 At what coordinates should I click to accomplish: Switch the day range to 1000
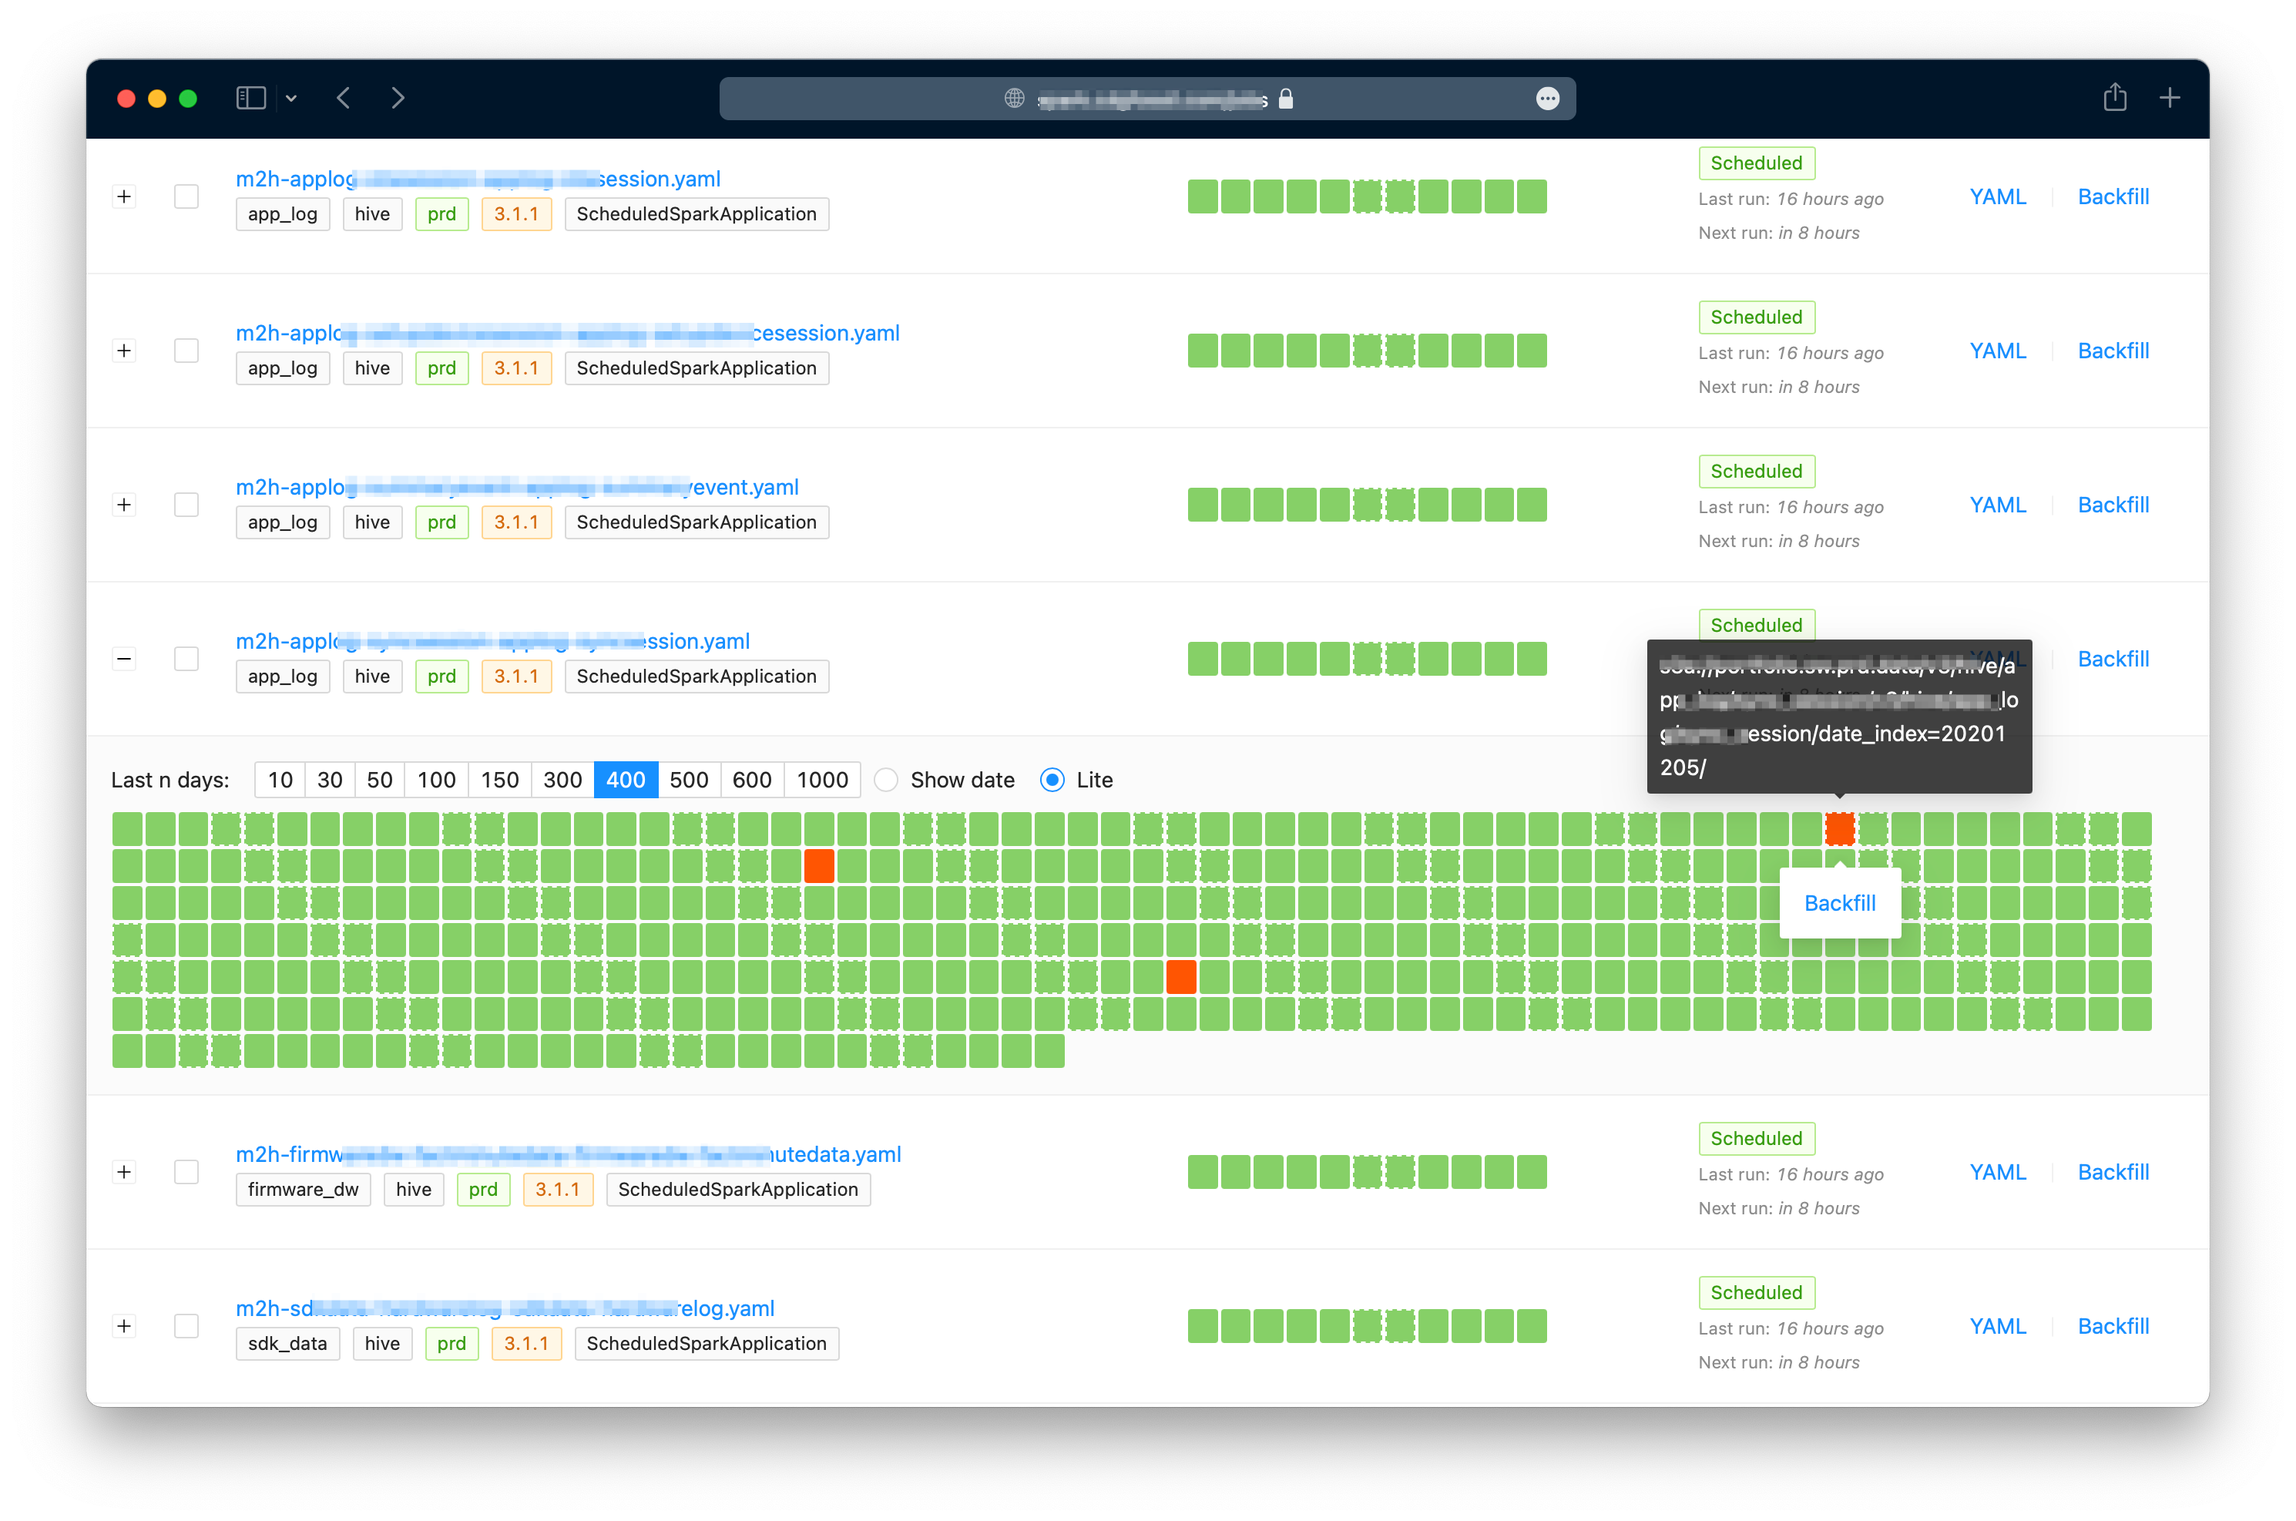click(x=821, y=779)
